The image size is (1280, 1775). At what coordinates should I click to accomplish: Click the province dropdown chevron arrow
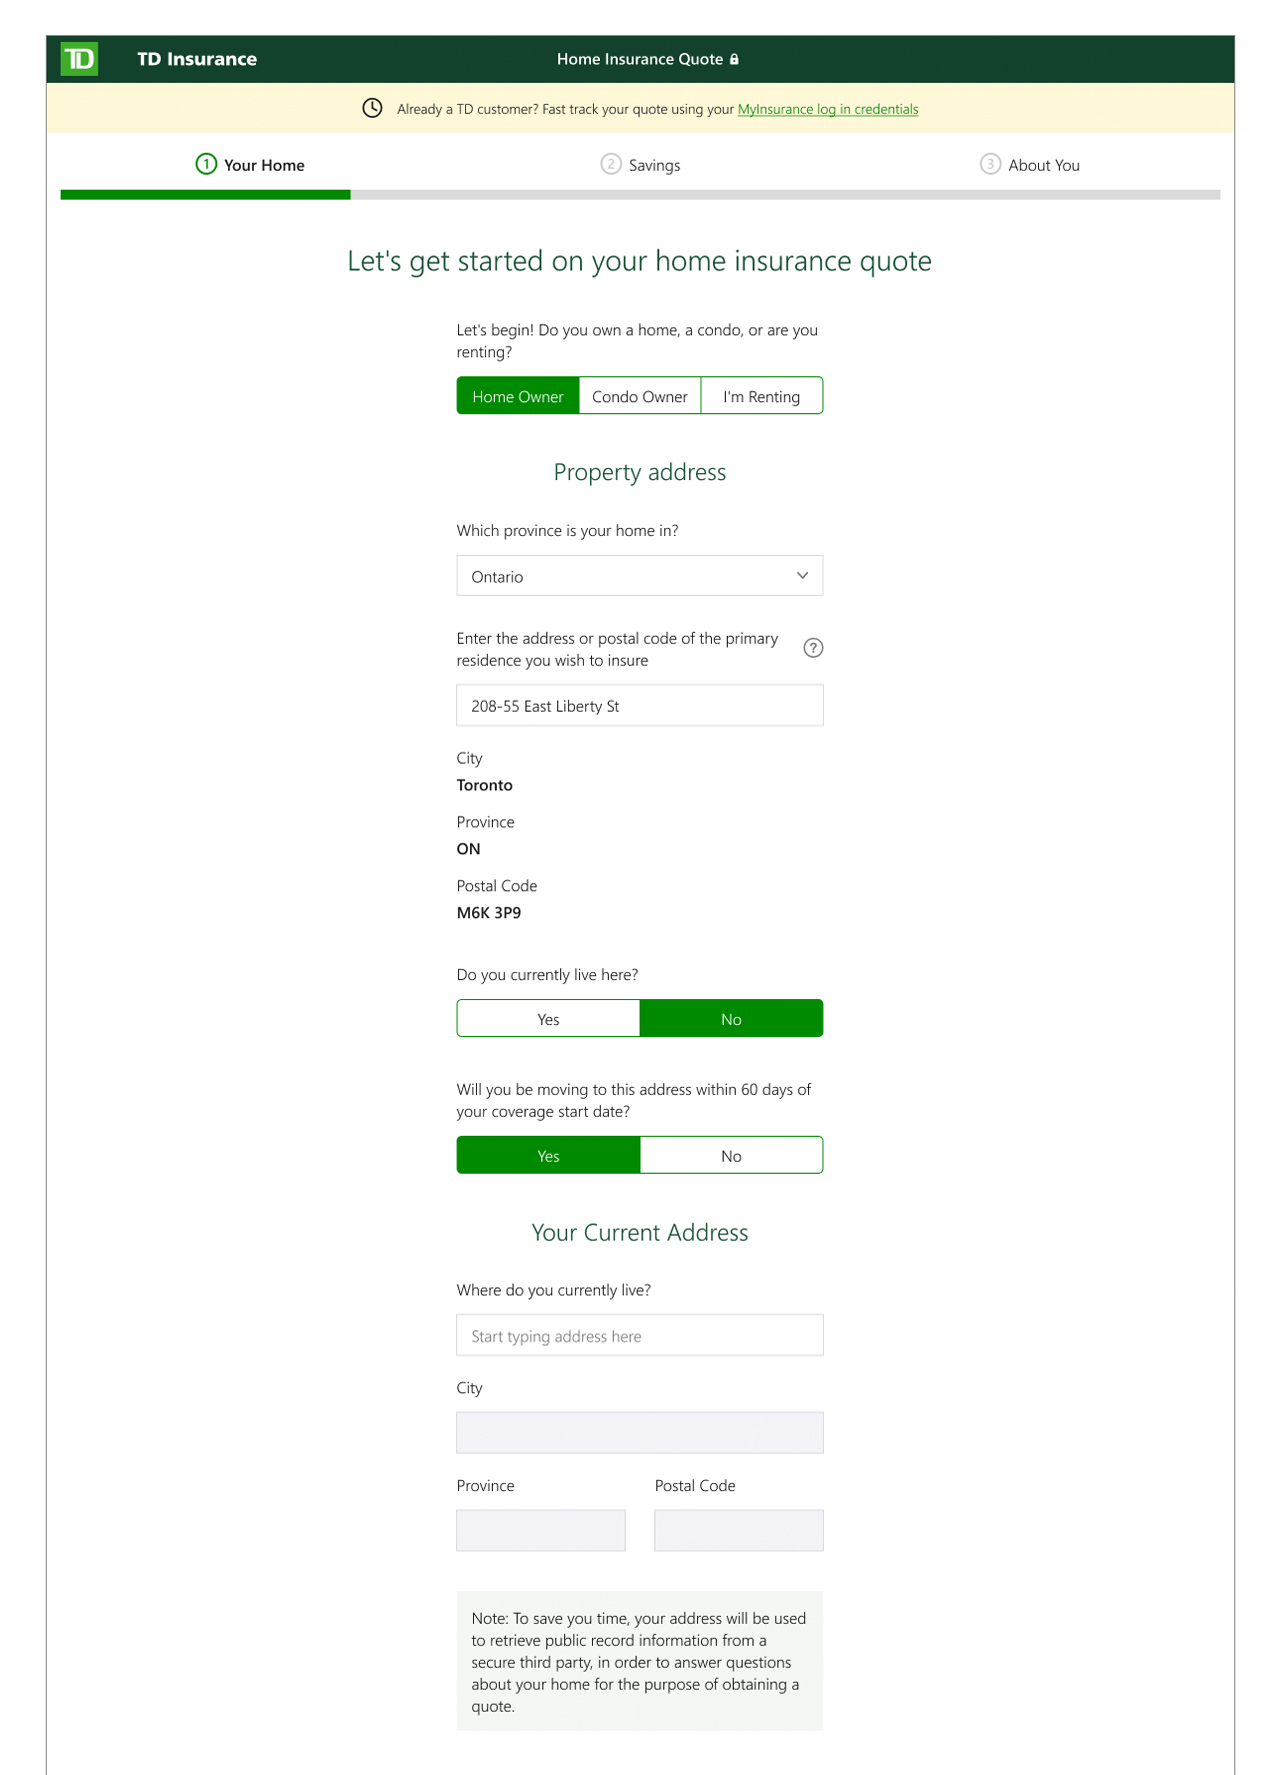pyautogui.click(x=802, y=576)
